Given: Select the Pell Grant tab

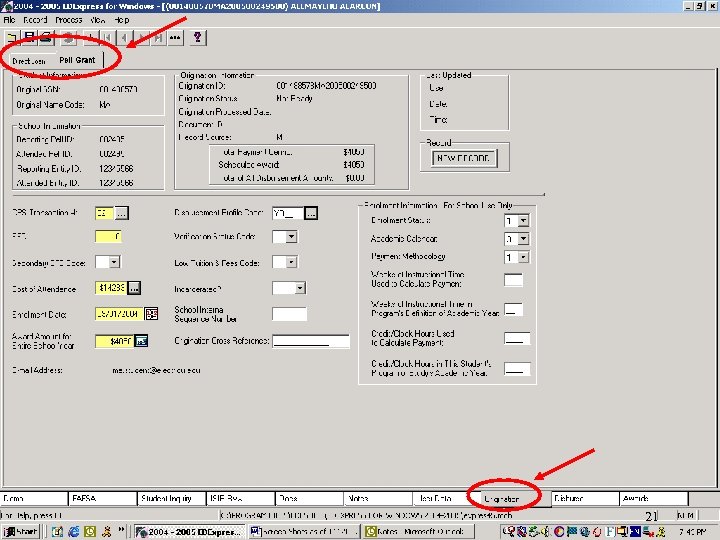Looking at the screenshot, I should [x=77, y=60].
